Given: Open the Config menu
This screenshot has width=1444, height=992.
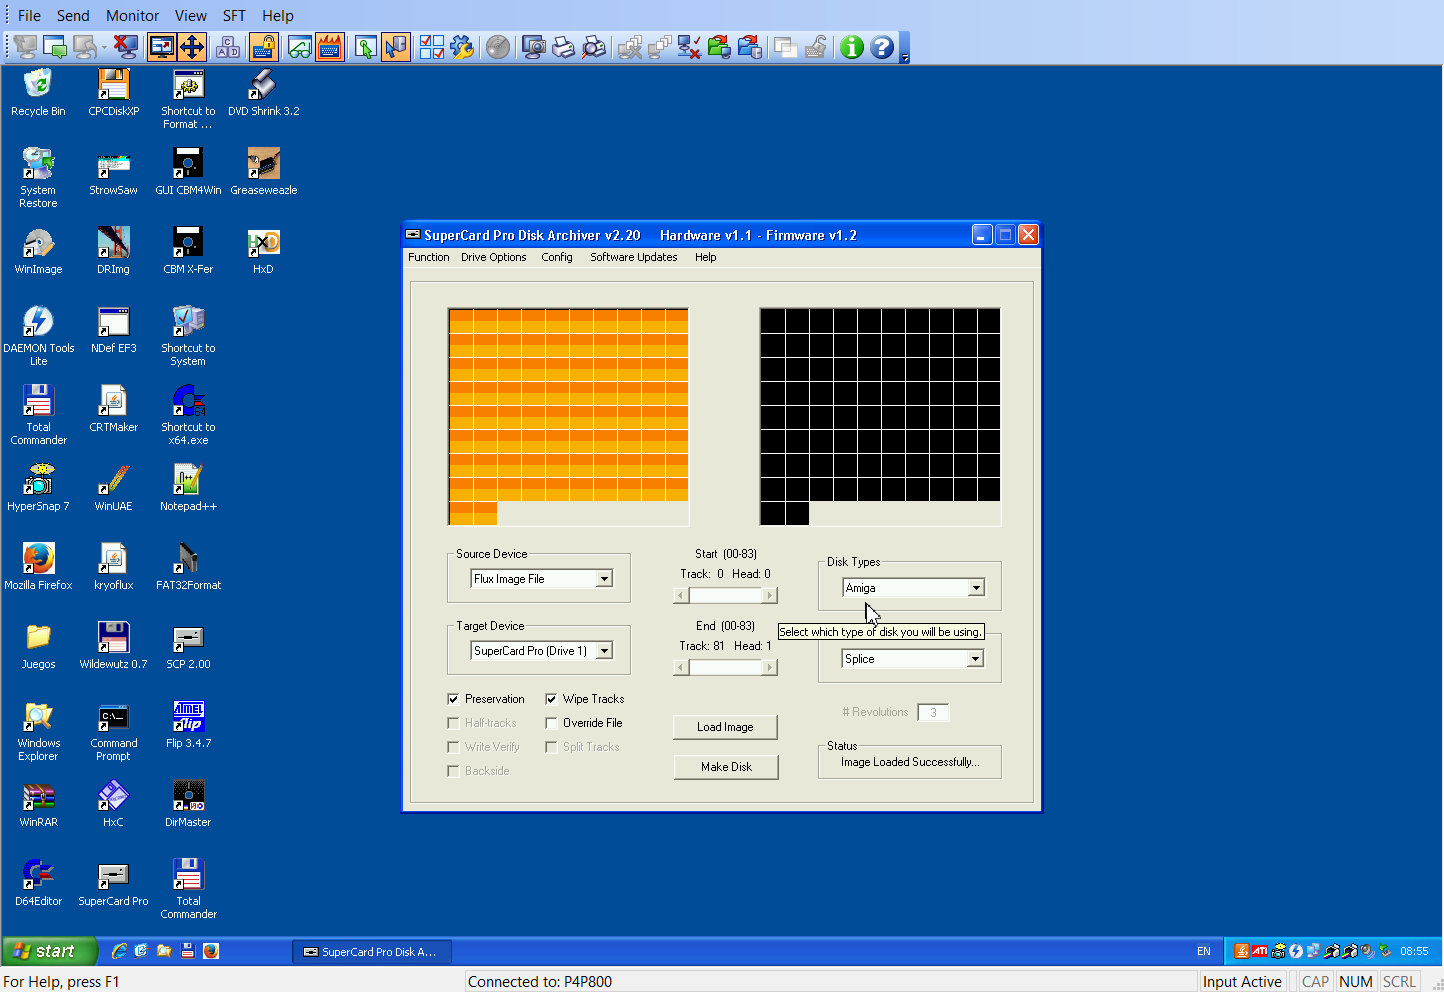Looking at the screenshot, I should click(x=557, y=257).
